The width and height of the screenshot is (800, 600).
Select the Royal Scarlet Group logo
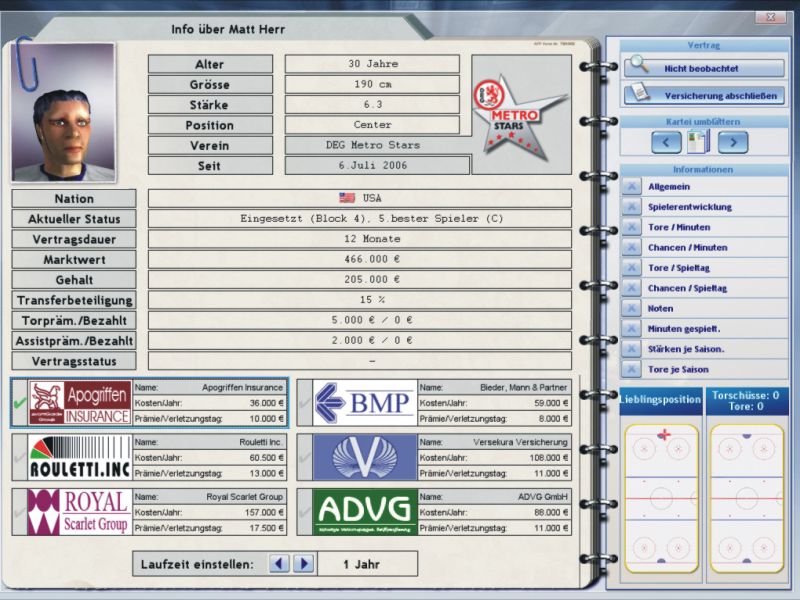pyautogui.click(x=80, y=512)
